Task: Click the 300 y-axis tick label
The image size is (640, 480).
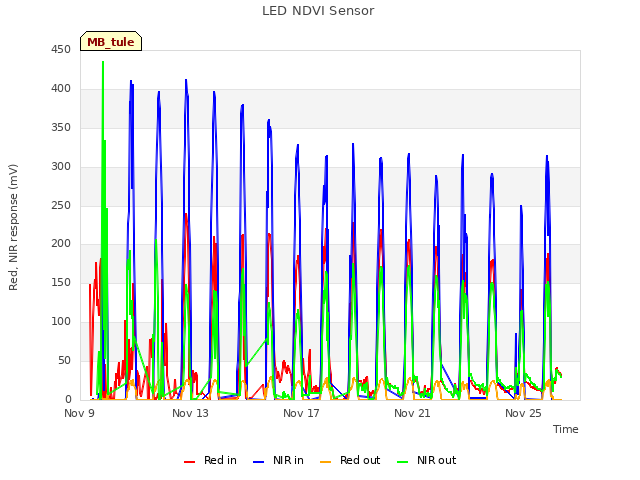Action: pyautogui.click(x=61, y=166)
